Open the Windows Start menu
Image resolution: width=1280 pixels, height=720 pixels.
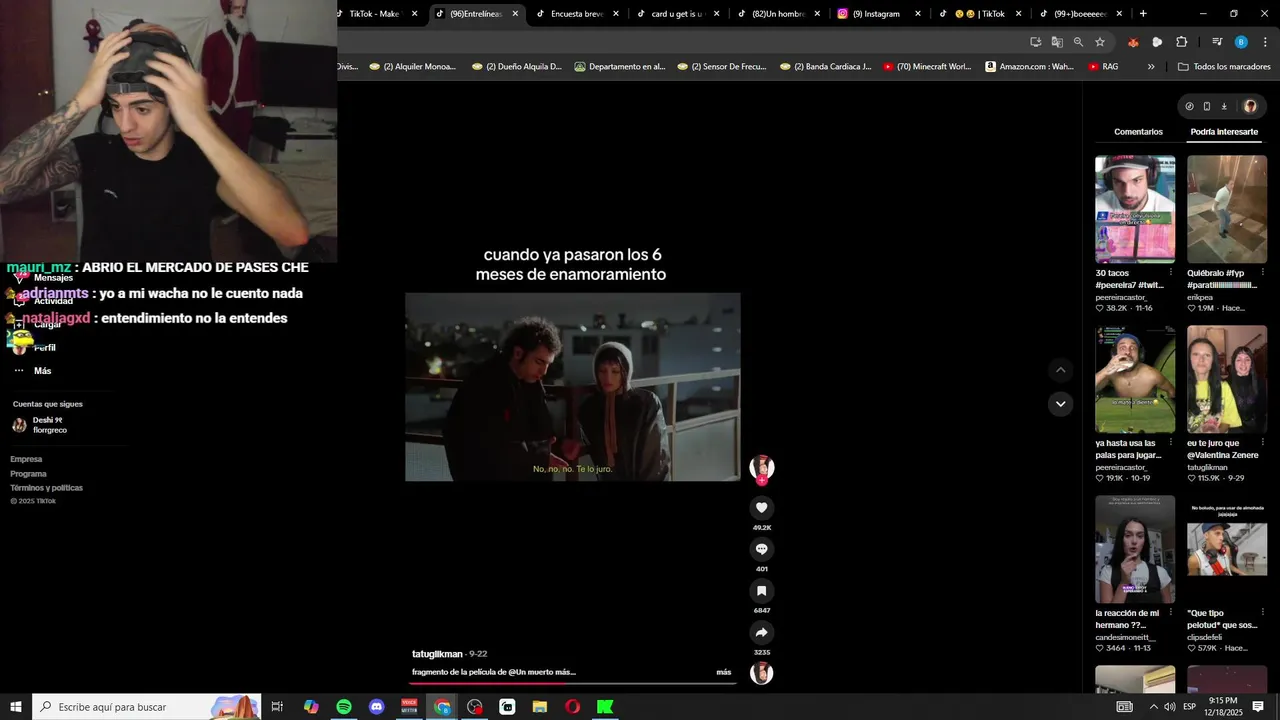16,707
